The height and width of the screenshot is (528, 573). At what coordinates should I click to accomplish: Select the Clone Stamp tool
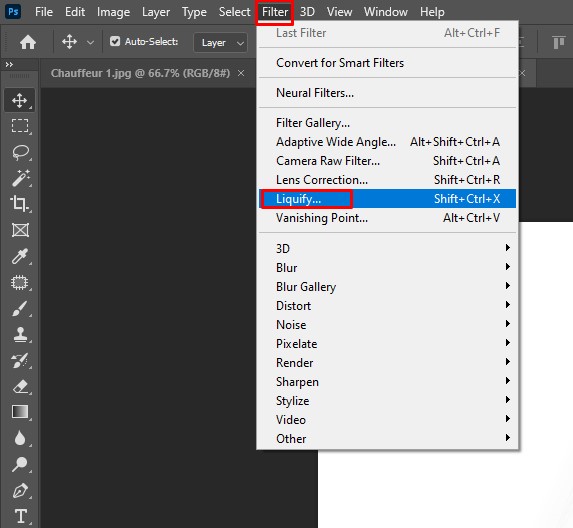click(20, 334)
